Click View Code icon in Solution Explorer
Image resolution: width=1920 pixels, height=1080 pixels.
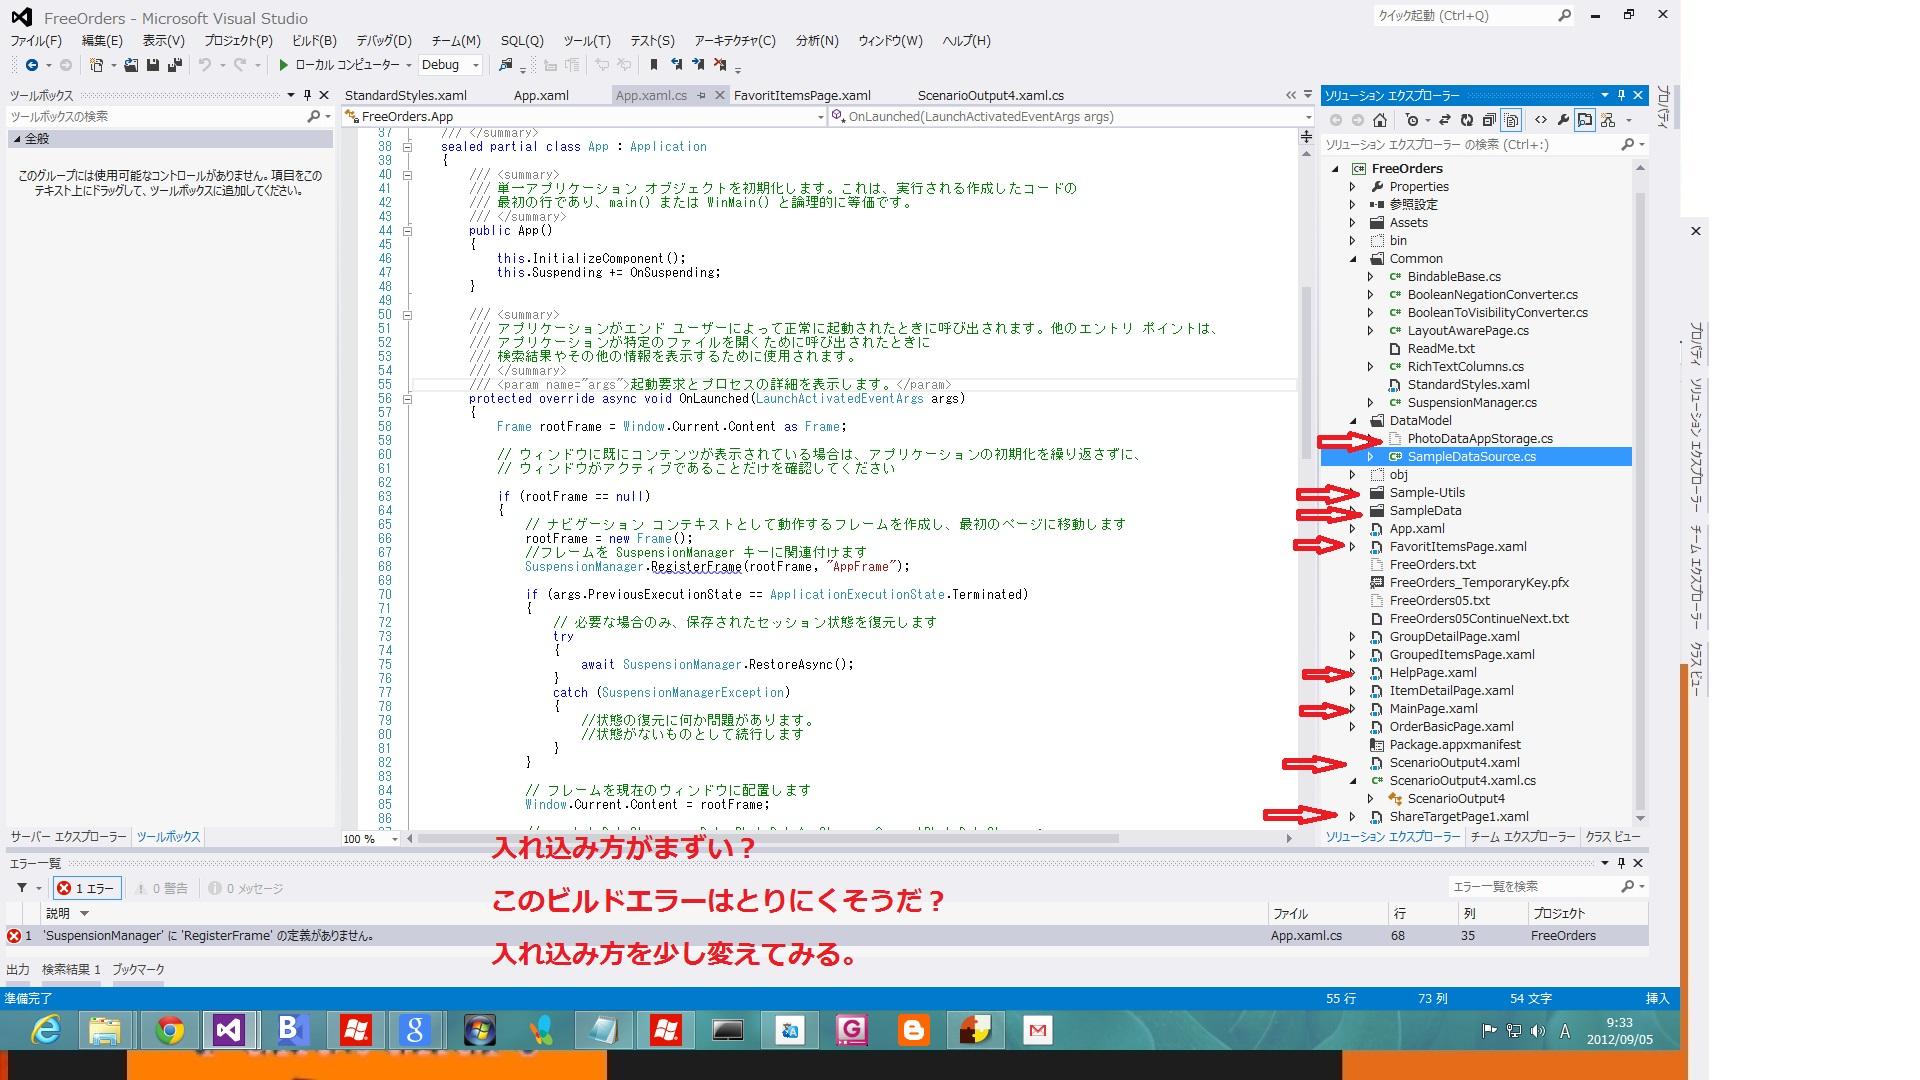[1540, 120]
